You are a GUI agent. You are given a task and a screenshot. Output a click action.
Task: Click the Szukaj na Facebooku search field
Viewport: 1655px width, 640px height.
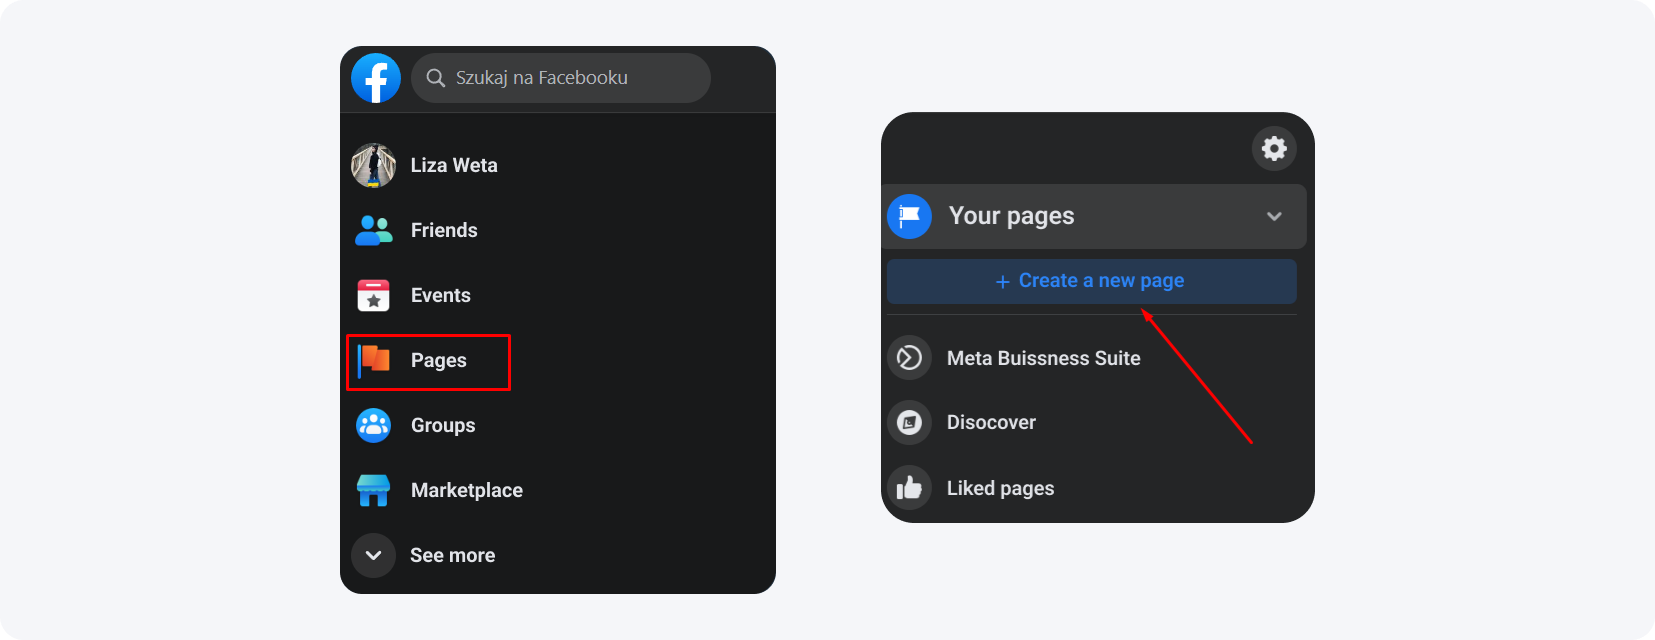tap(570, 78)
